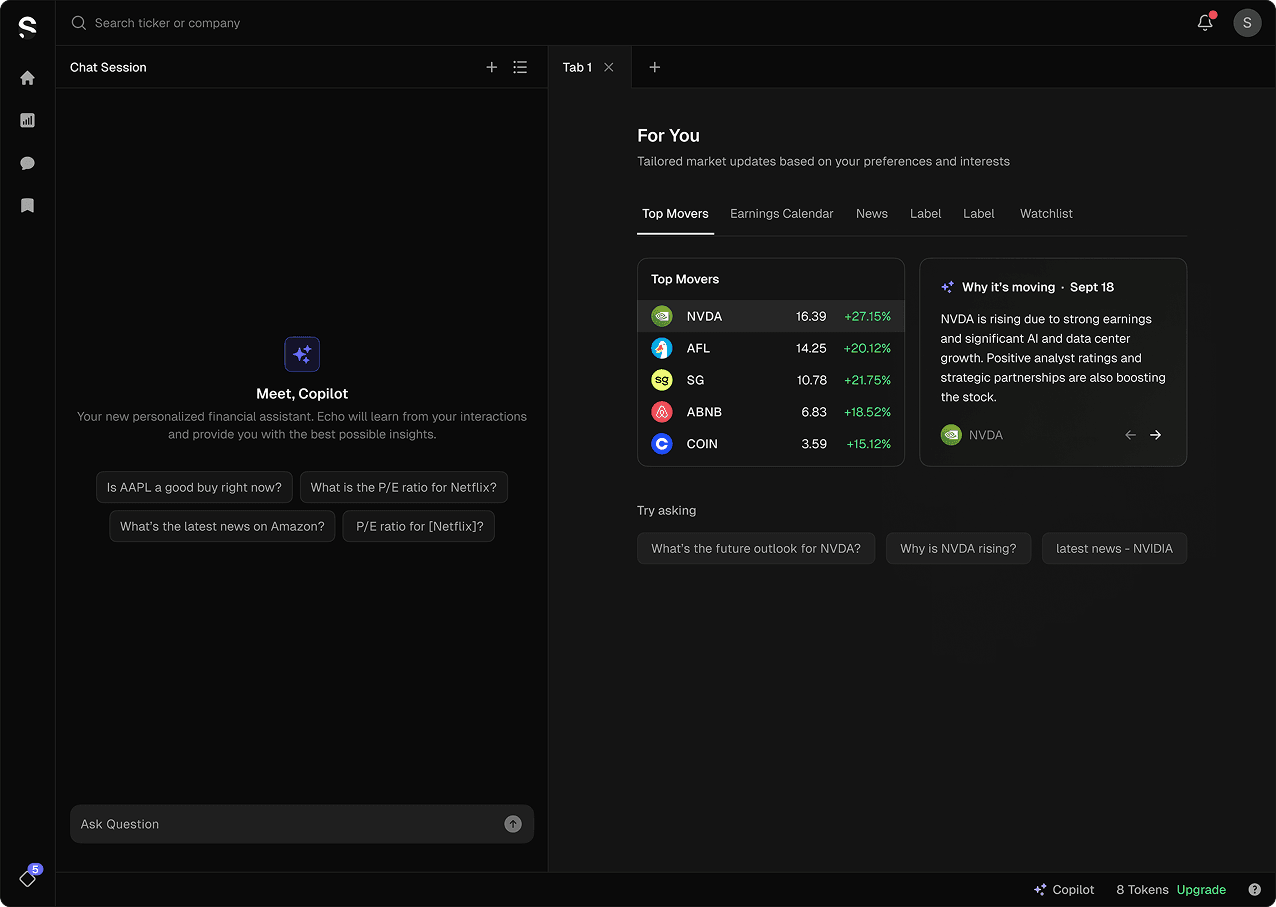Open the chat session list icon

pos(520,67)
